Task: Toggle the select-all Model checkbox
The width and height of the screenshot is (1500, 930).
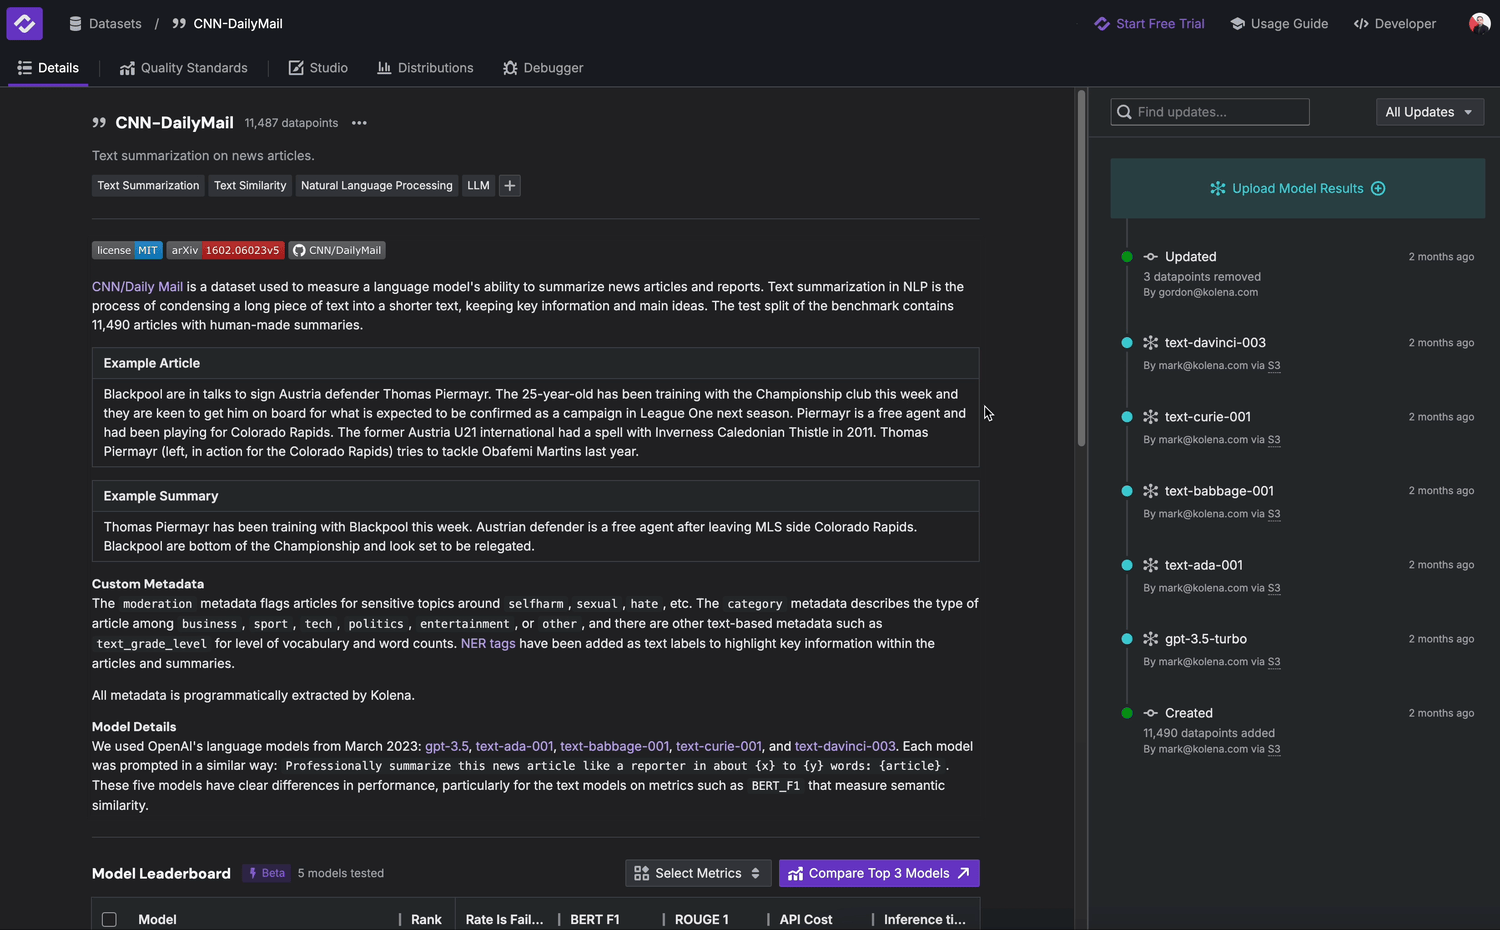Action: 109,919
